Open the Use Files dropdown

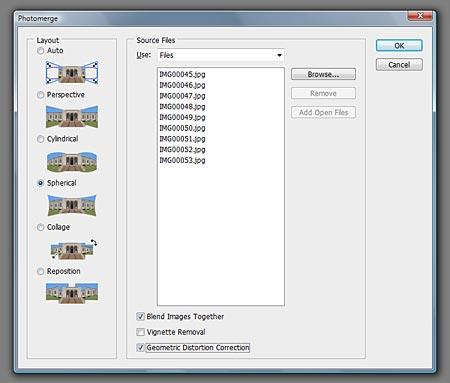pos(221,55)
